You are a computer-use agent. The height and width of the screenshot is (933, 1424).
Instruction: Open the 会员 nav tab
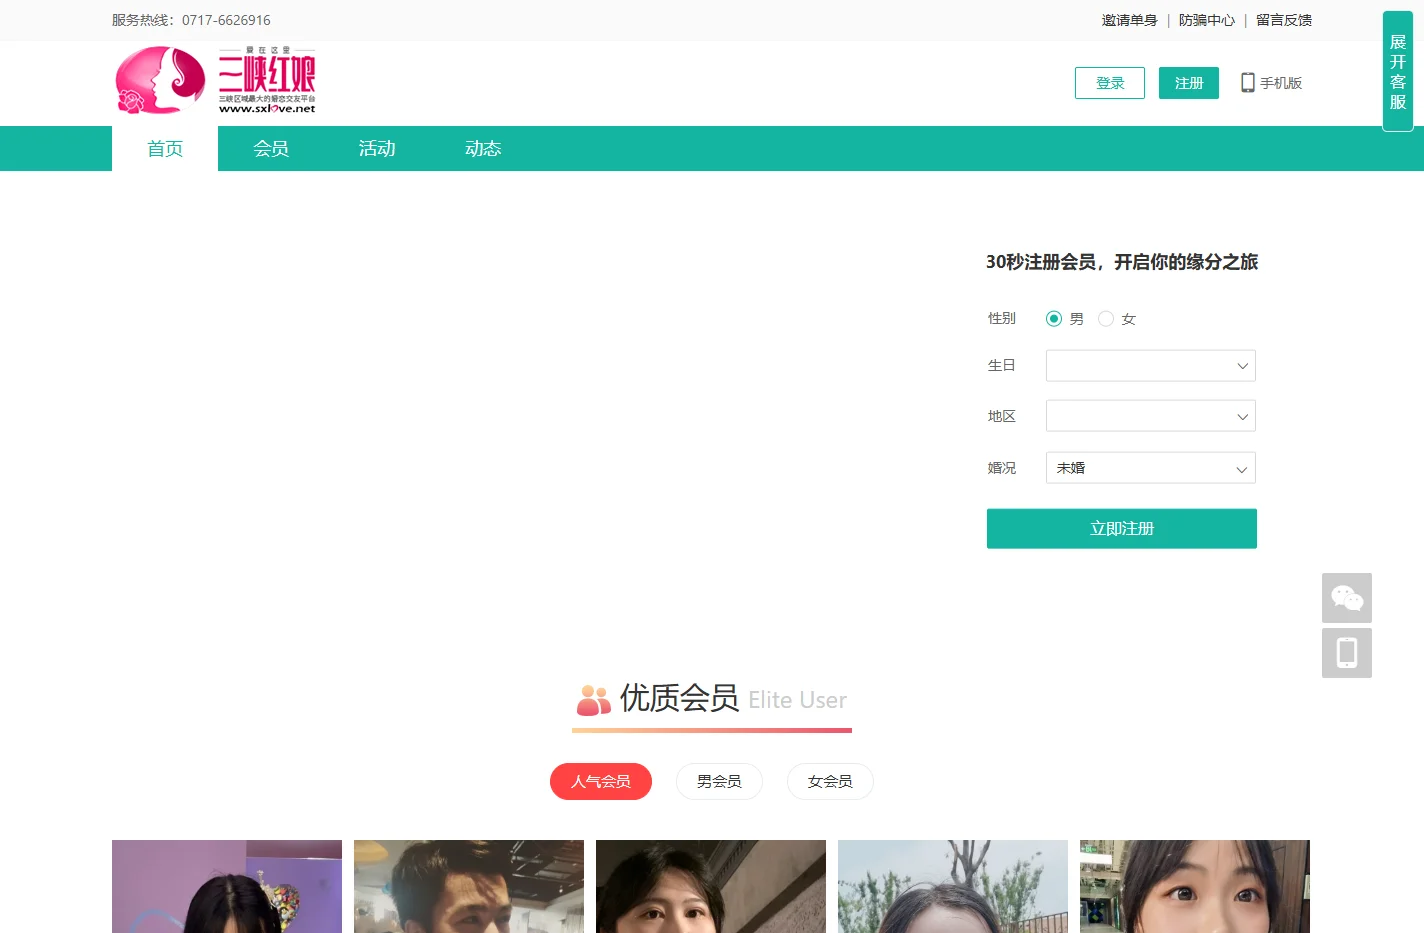pyautogui.click(x=271, y=149)
